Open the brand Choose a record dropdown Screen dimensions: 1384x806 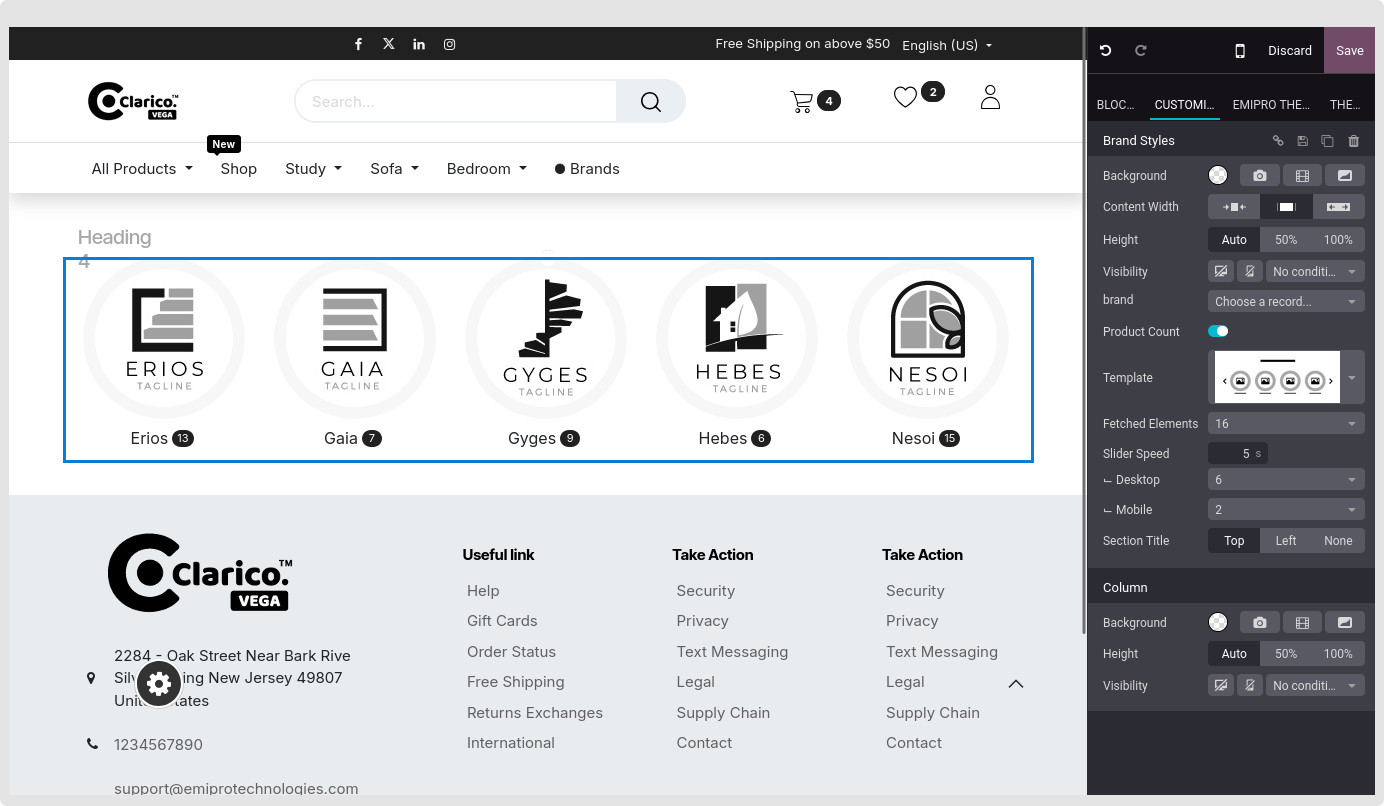1286,302
